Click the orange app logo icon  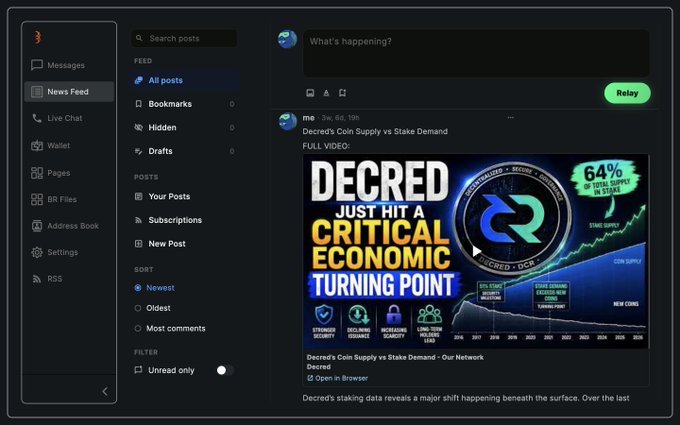pyautogui.click(x=38, y=37)
